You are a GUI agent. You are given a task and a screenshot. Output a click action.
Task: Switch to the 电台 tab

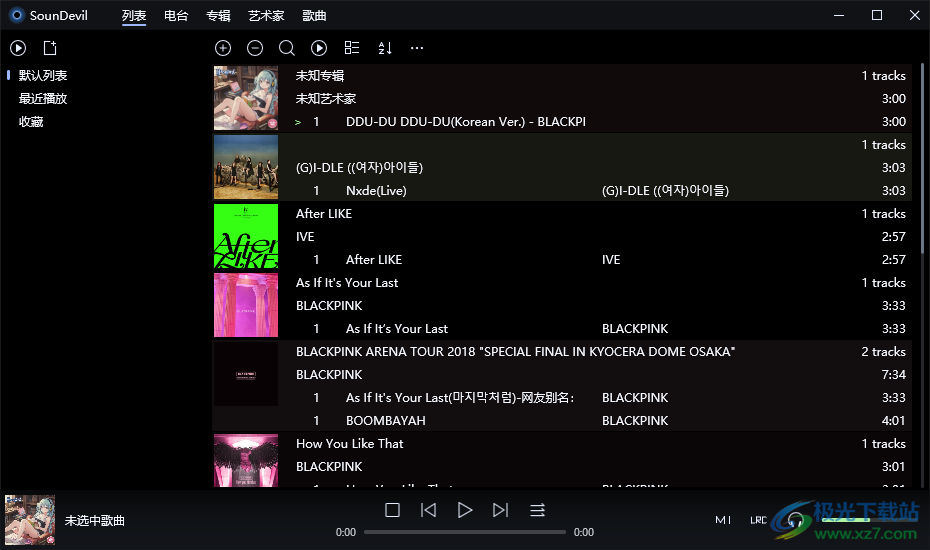(x=176, y=16)
